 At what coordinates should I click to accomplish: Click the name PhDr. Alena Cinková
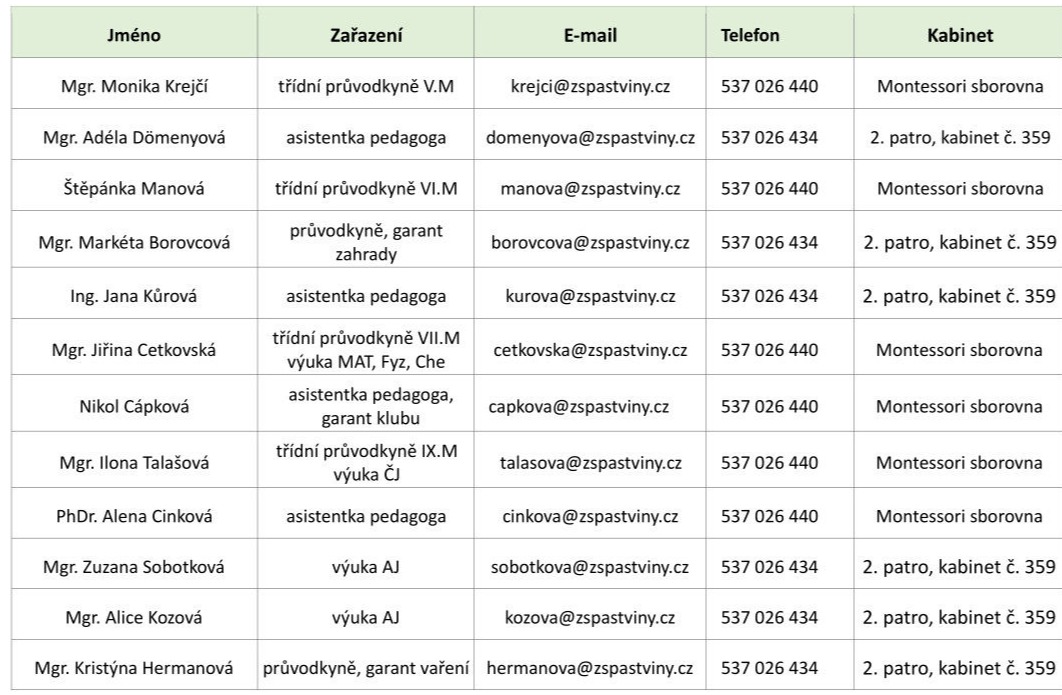tap(134, 516)
